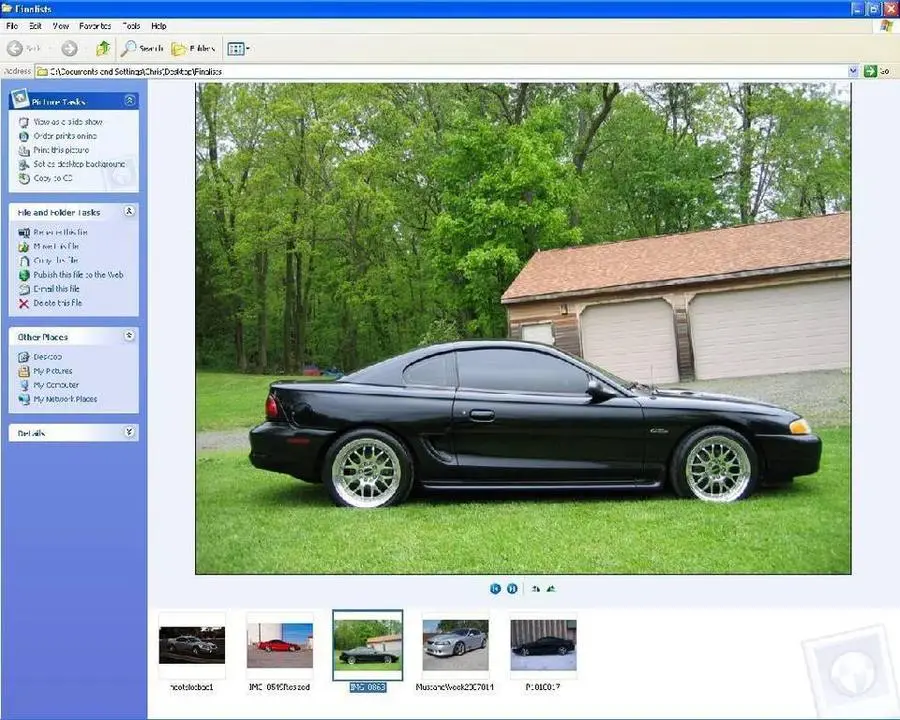Click the Forward arrow toolbar icon

click(x=69, y=49)
